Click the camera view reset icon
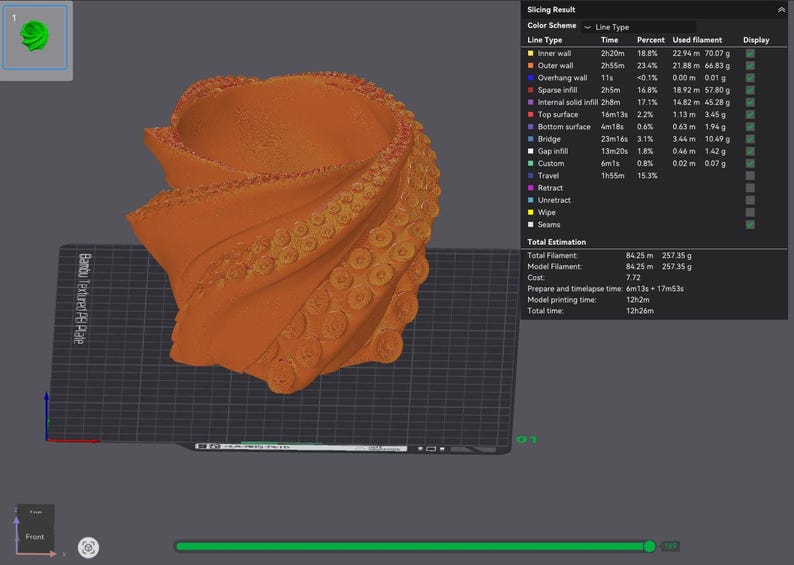Viewport: 794px width, 565px height. [88, 547]
